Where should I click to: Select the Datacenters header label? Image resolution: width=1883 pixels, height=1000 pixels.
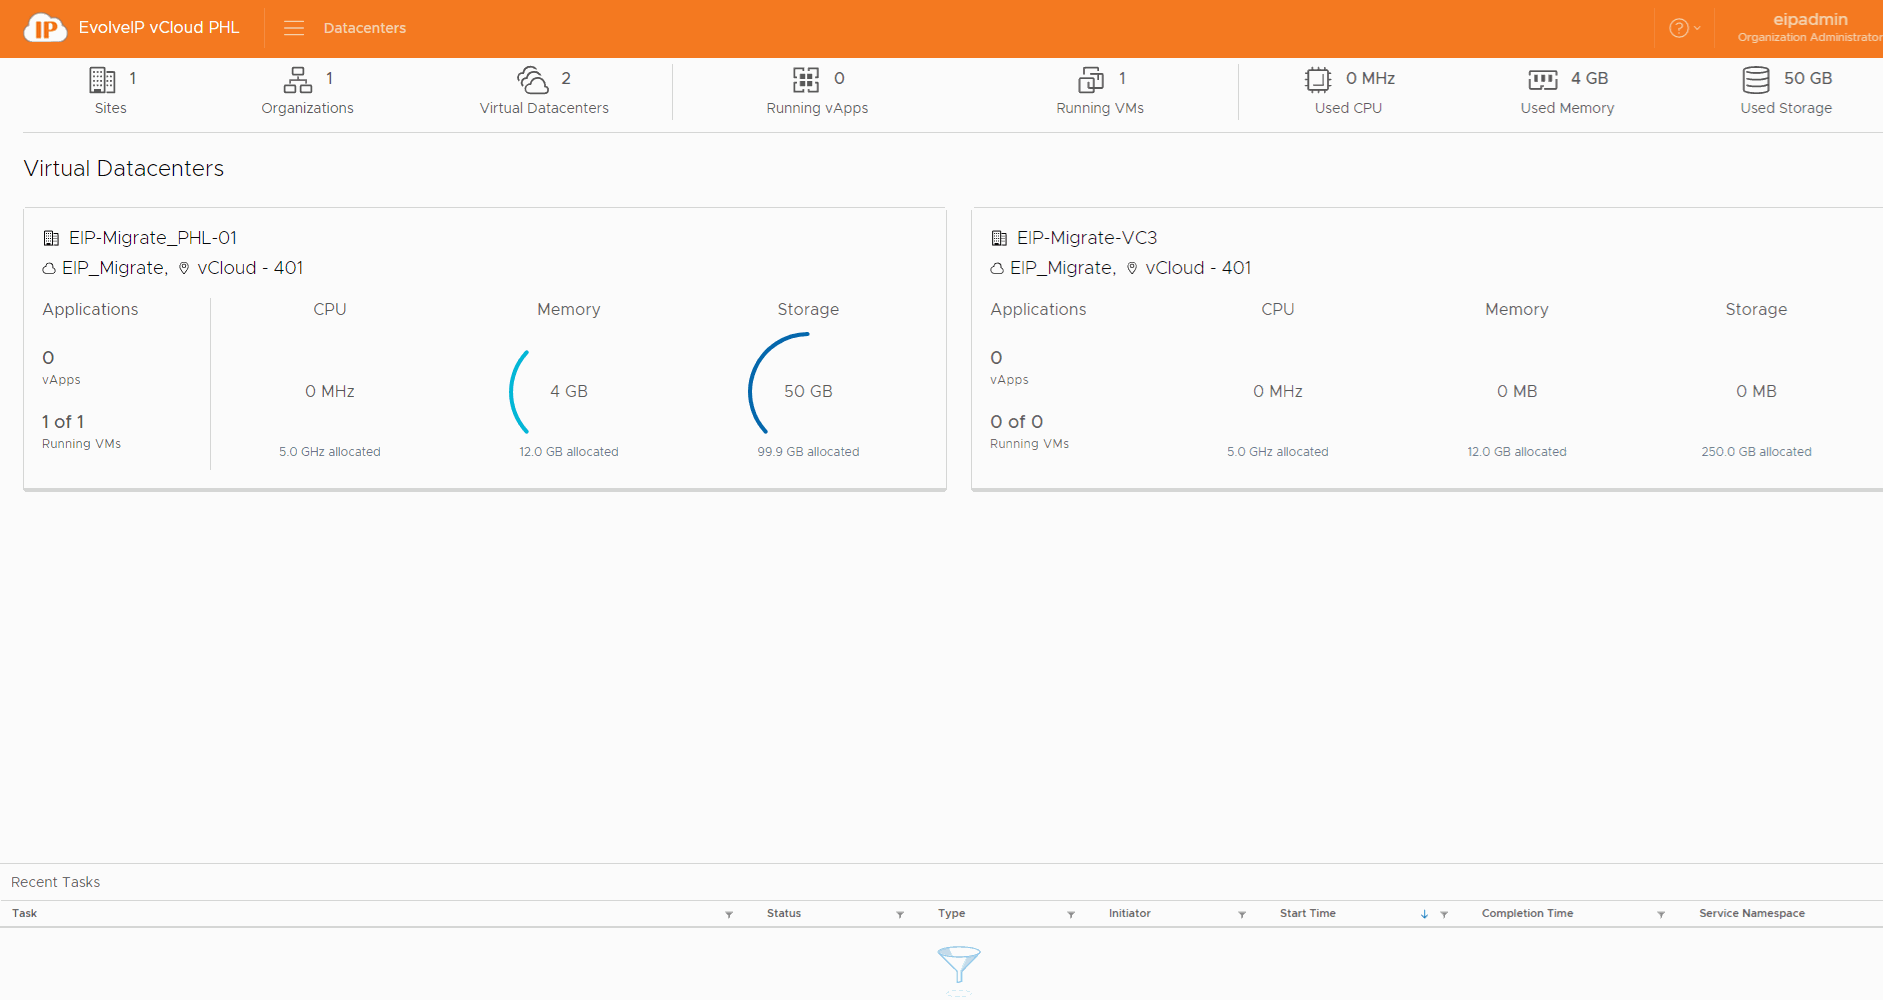pyautogui.click(x=364, y=28)
